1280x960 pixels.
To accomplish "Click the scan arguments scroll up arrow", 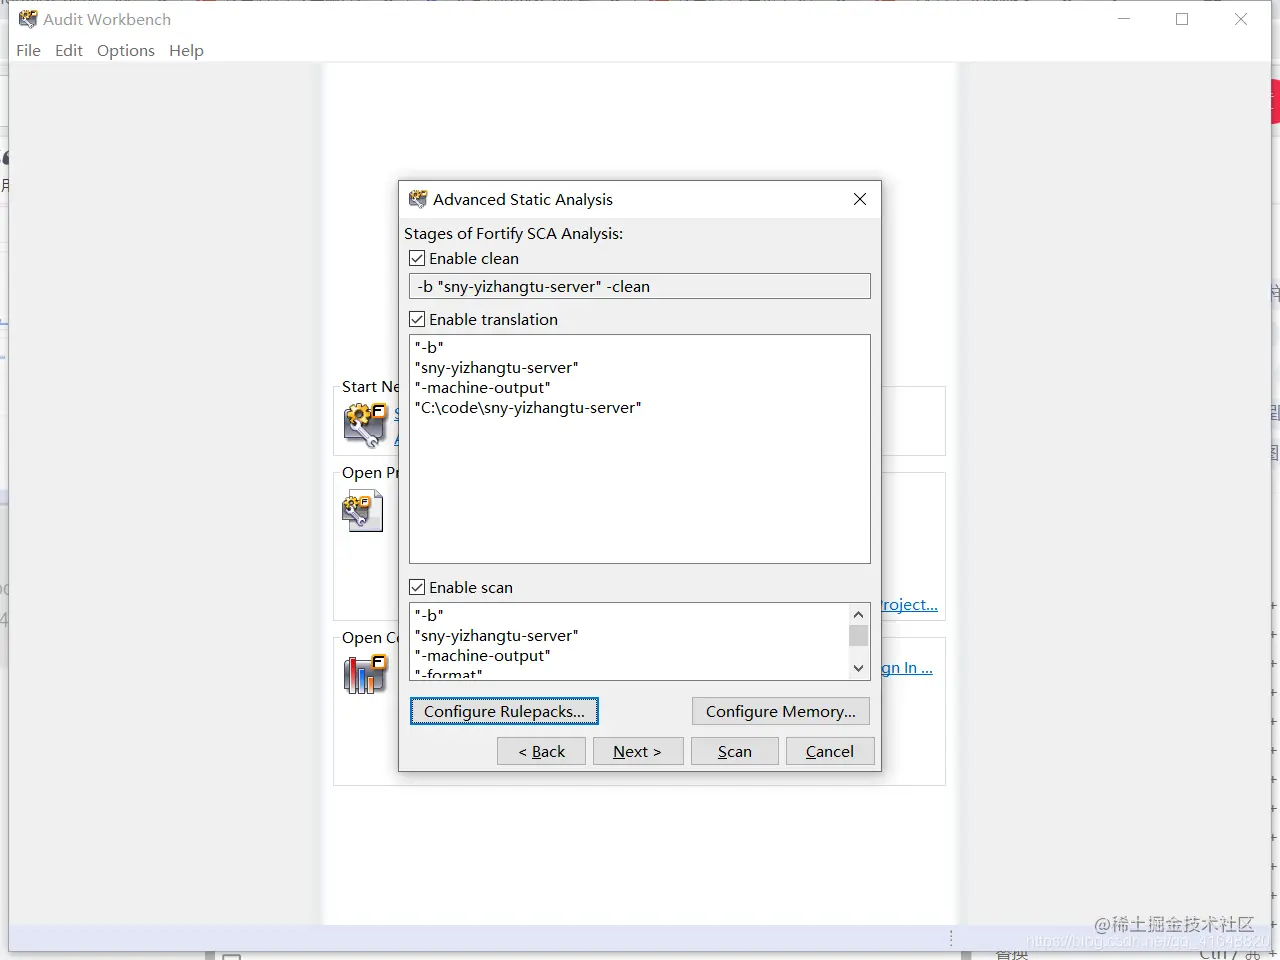I will click(x=858, y=614).
